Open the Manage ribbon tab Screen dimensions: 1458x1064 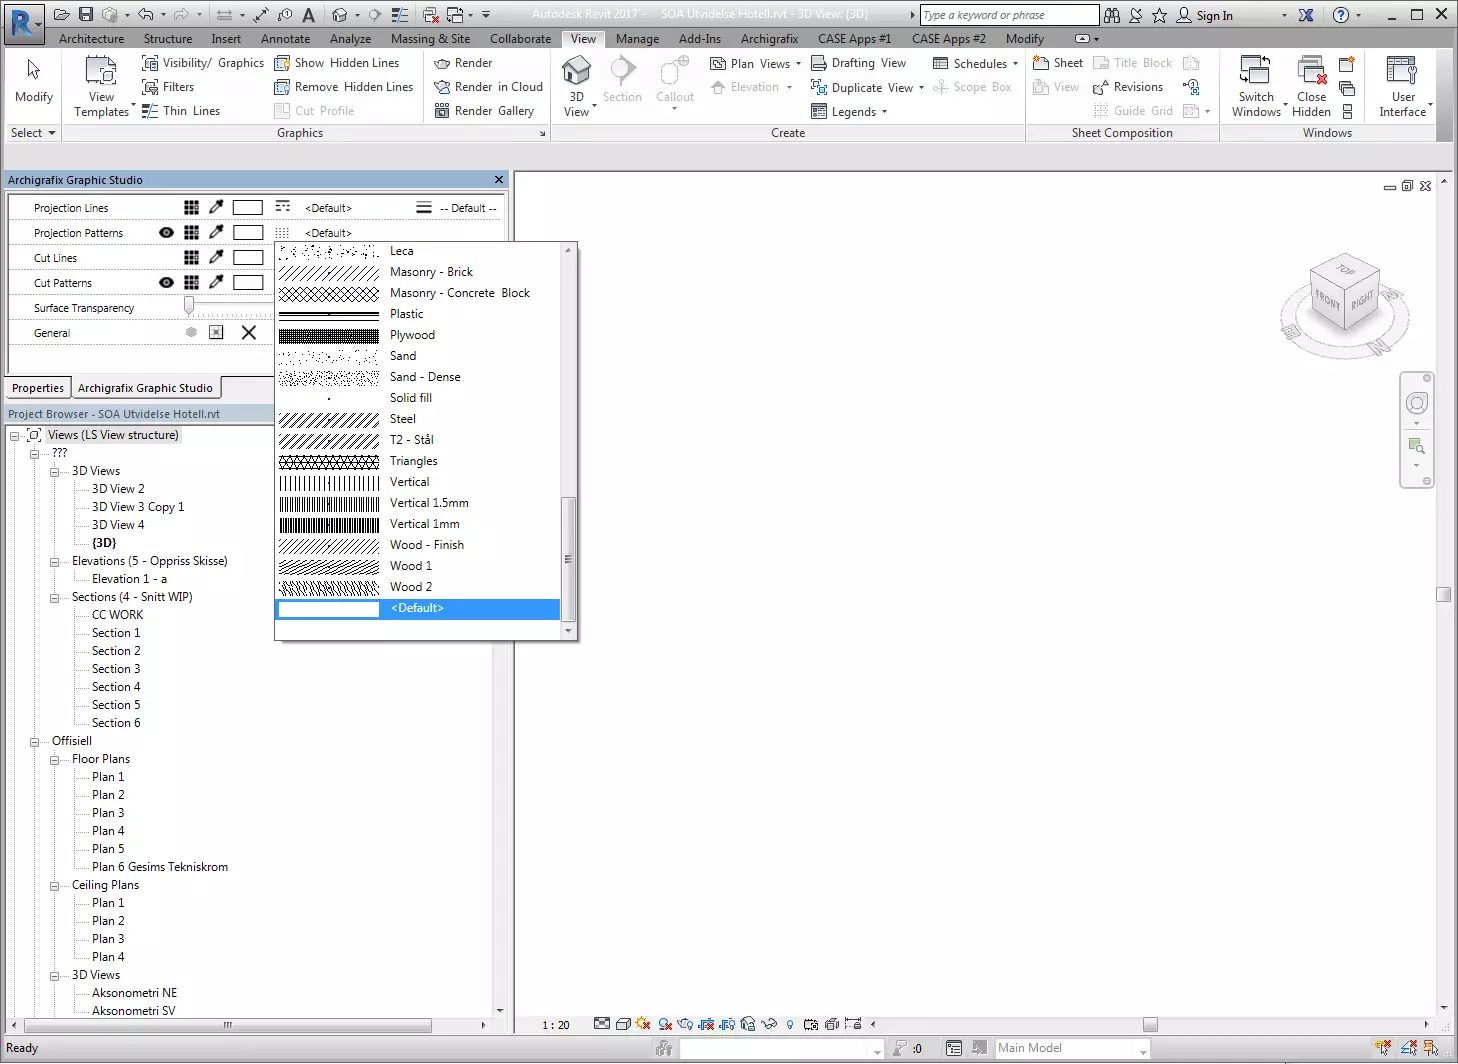click(637, 39)
